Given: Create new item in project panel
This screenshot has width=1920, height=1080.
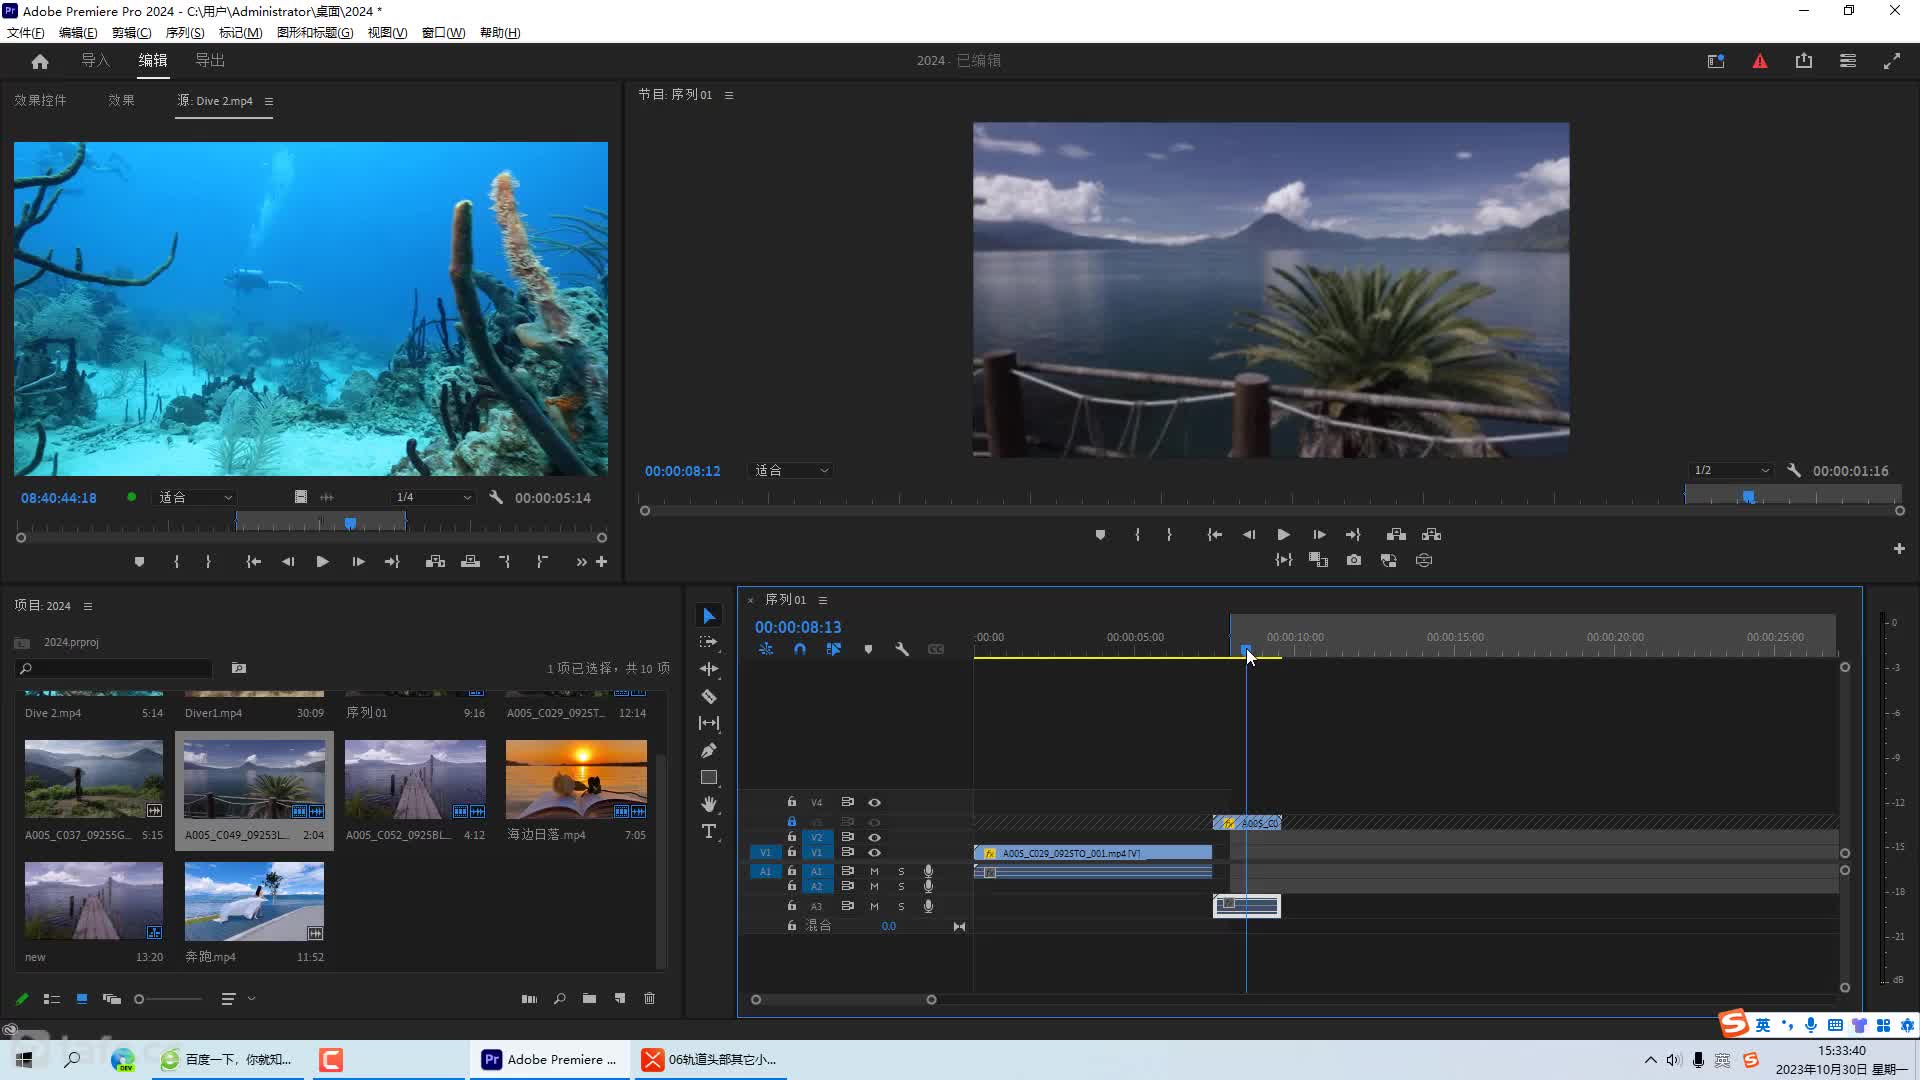Looking at the screenshot, I should point(620,998).
